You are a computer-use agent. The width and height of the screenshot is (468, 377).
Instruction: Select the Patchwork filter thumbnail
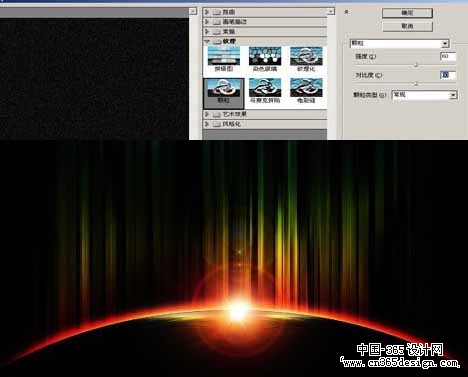point(224,59)
